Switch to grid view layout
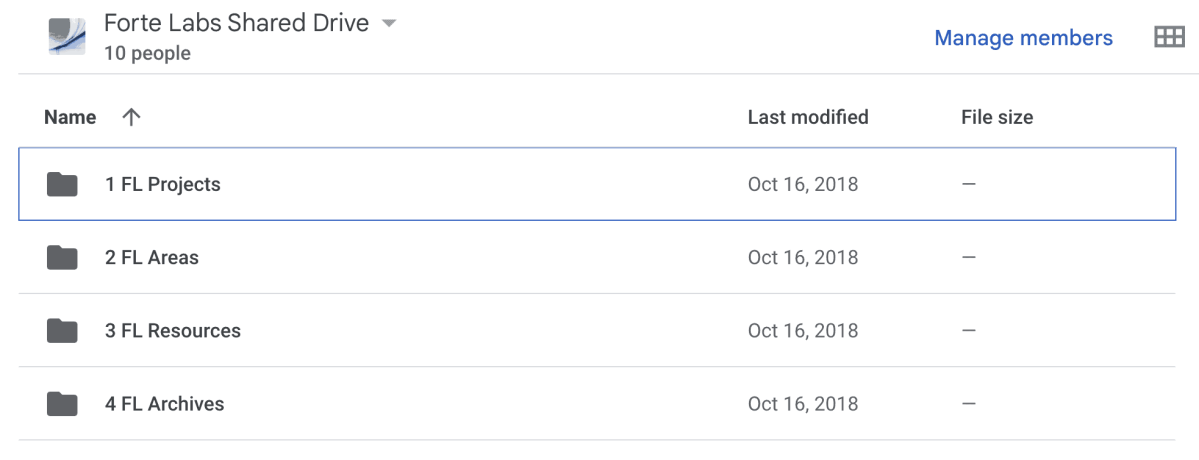Image resolution: width=1199 pixels, height=460 pixels. (1169, 38)
